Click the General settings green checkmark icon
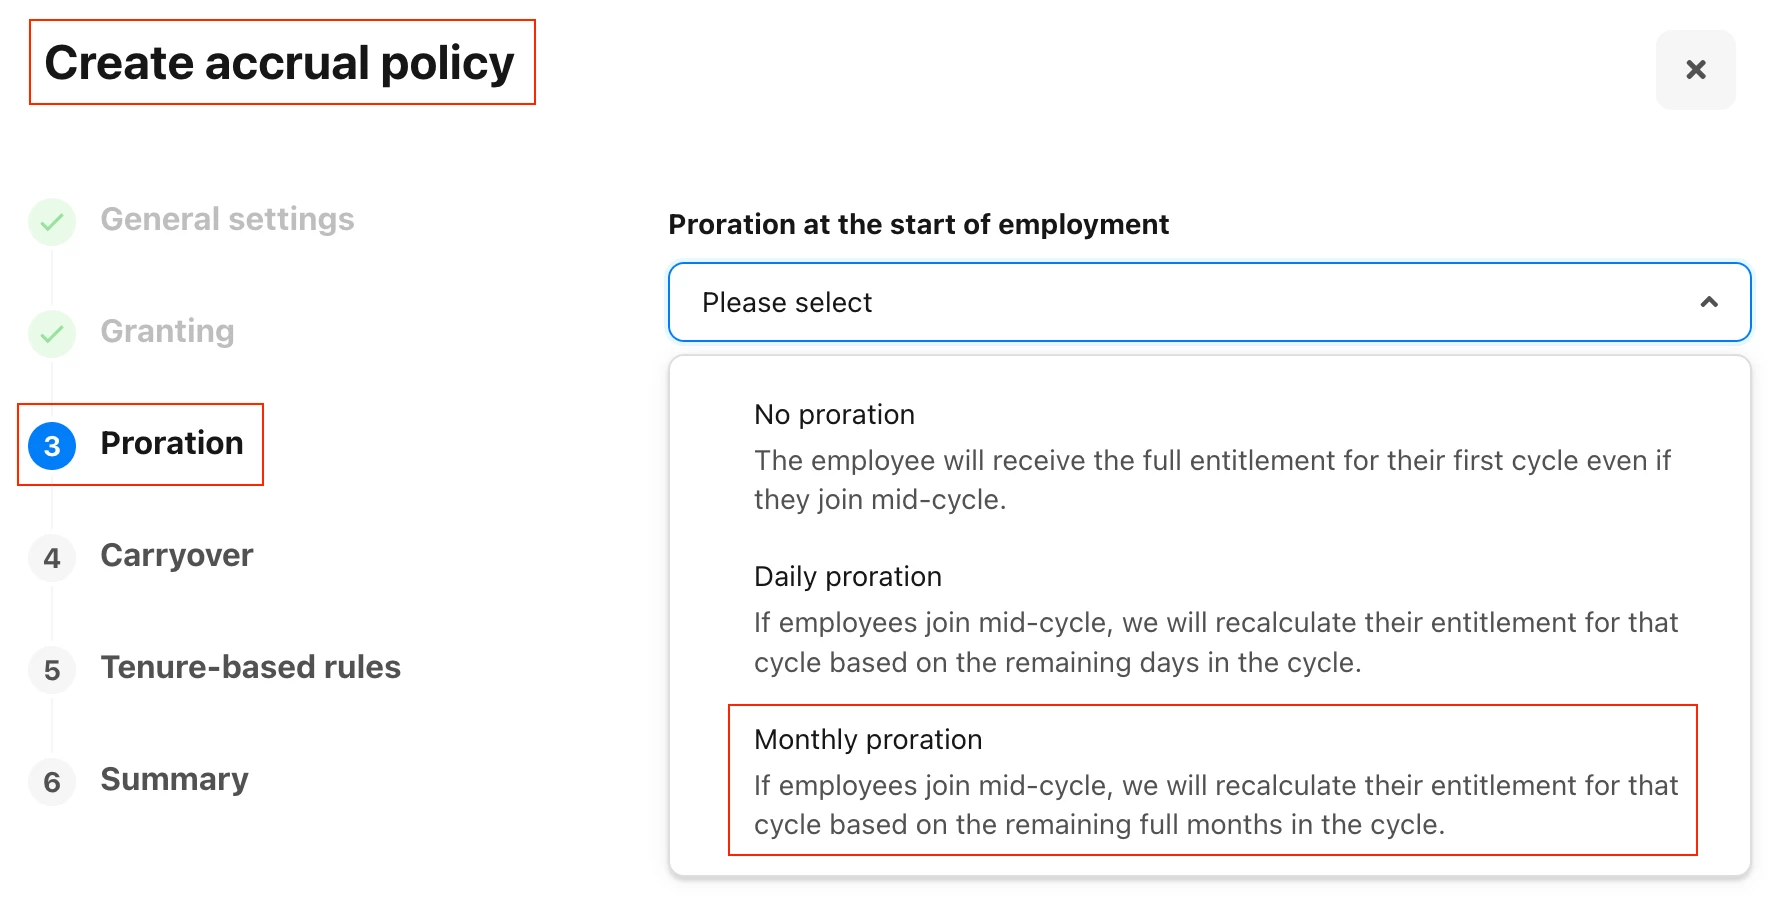1780x916 pixels. (52, 222)
